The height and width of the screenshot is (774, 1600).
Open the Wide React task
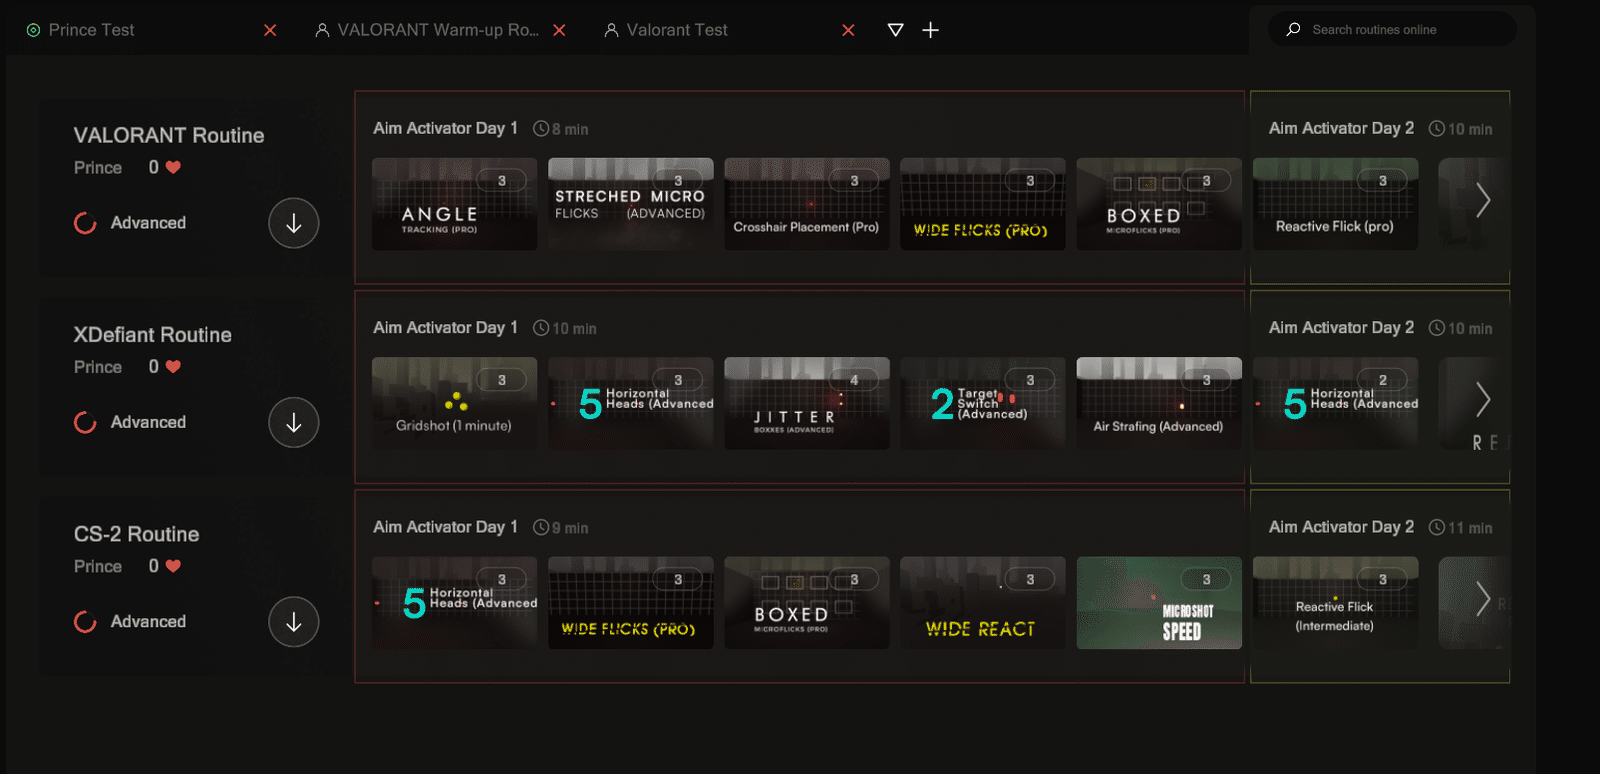(x=983, y=603)
